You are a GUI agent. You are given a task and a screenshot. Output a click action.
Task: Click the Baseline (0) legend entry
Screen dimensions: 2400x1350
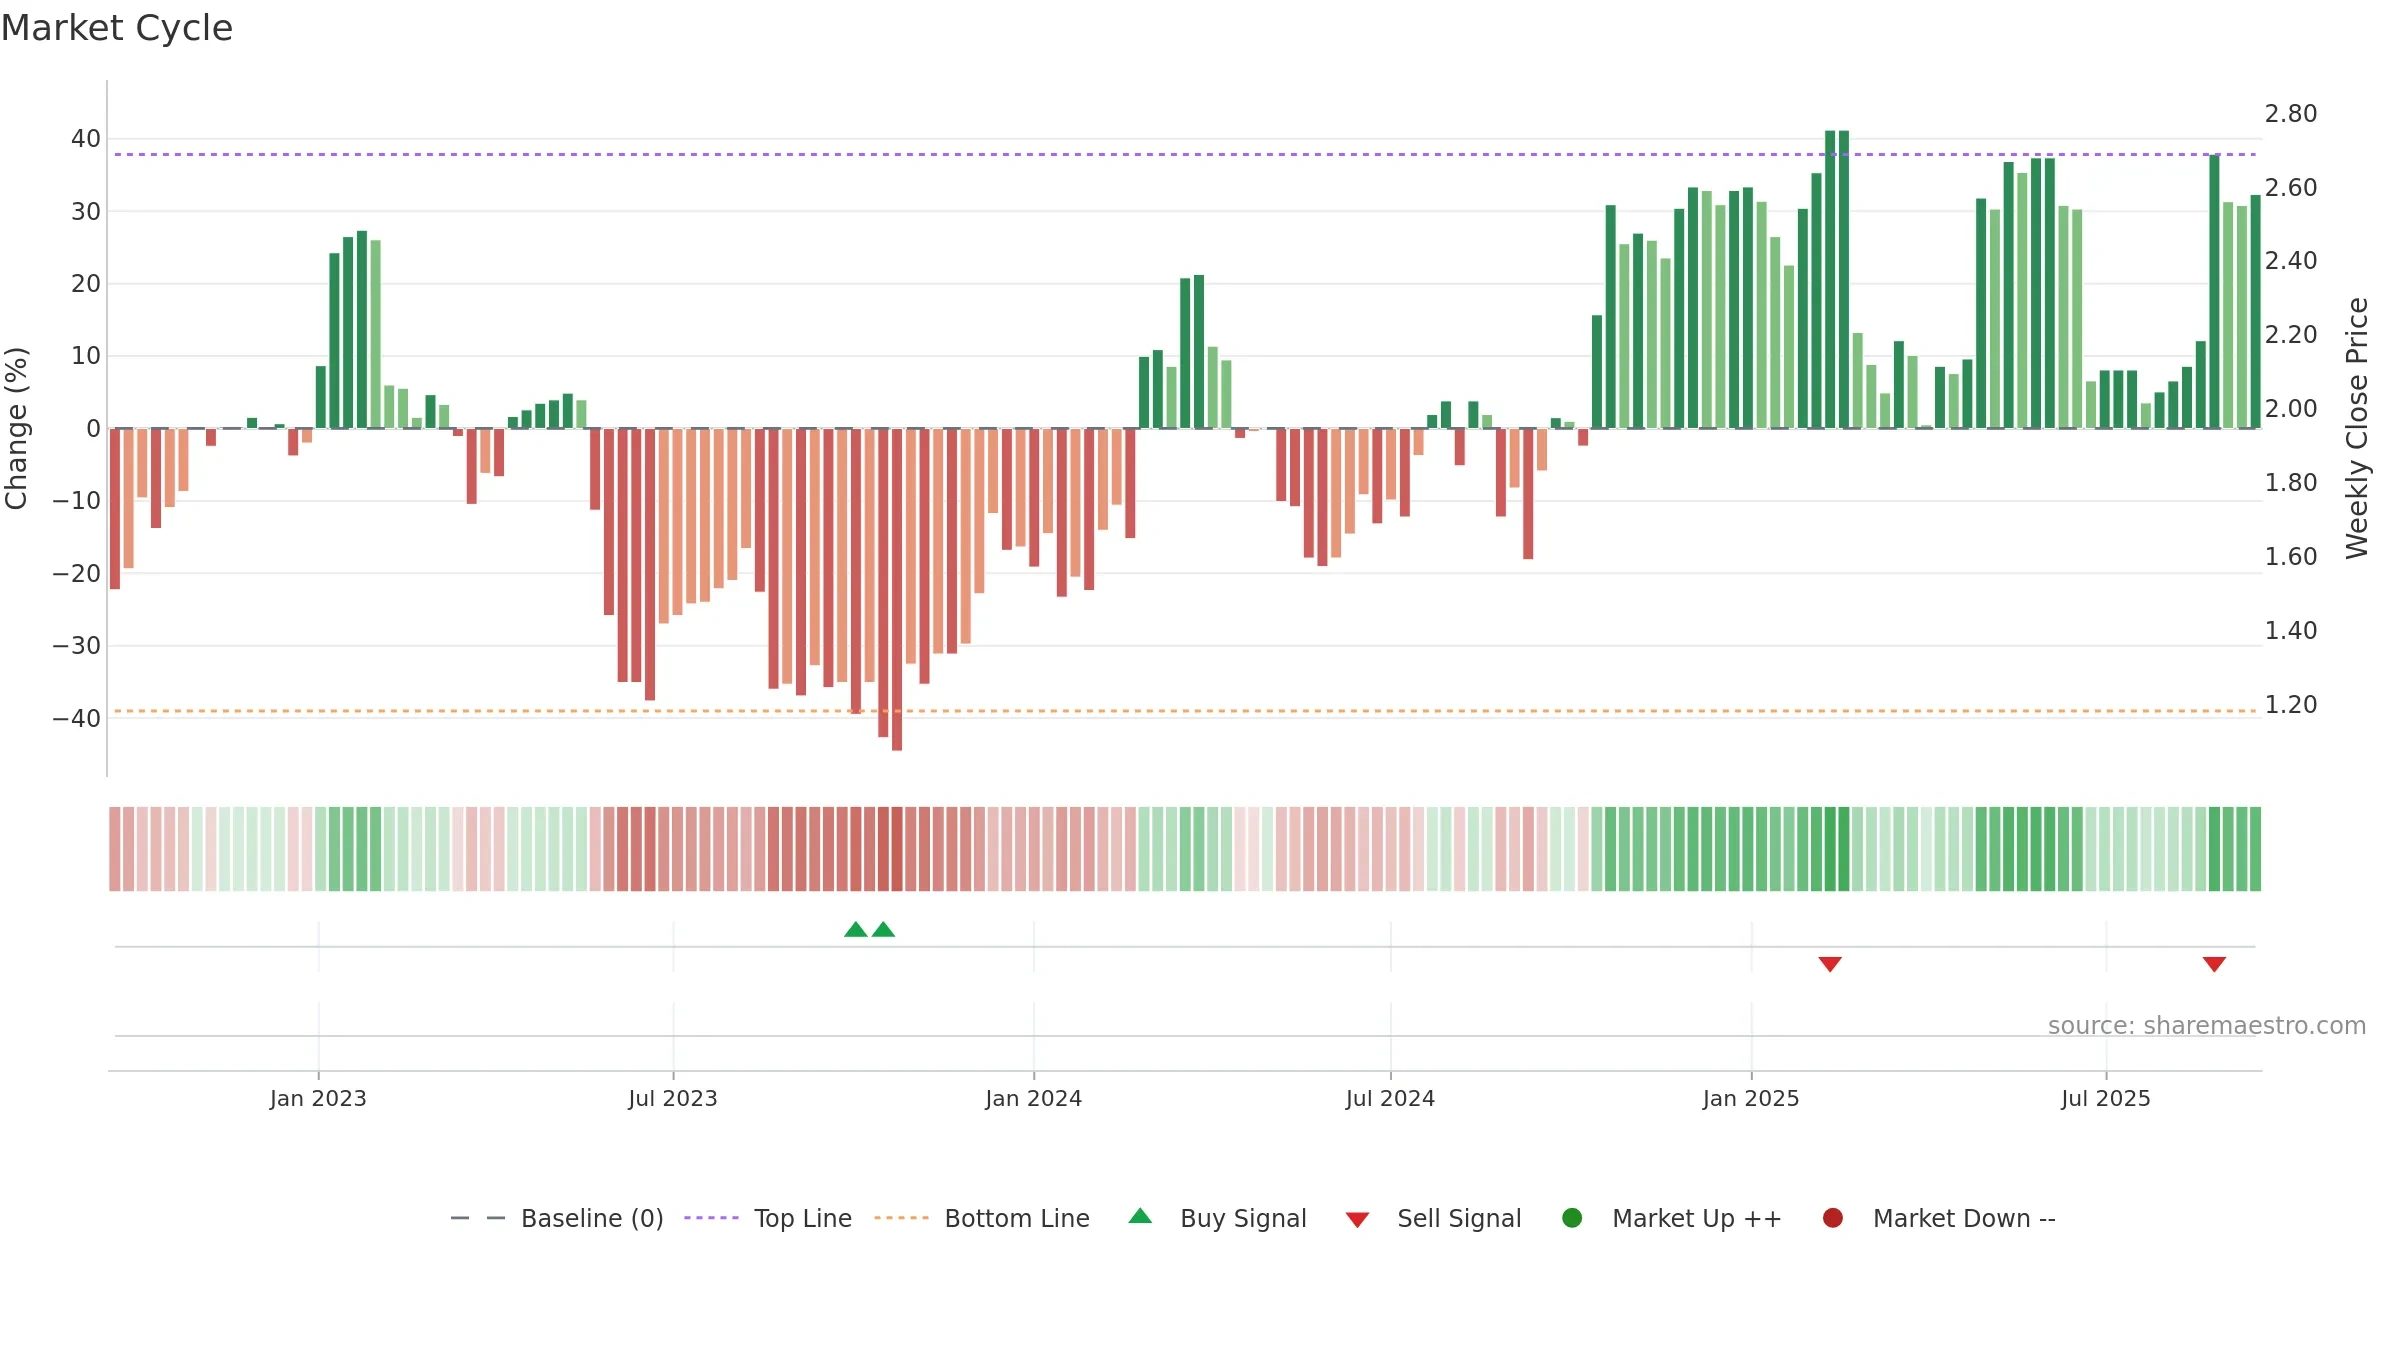[557, 1218]
